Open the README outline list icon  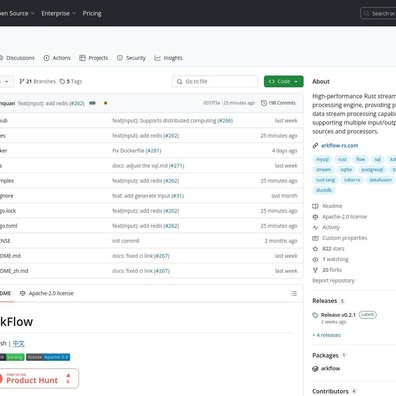pos(294,293)
